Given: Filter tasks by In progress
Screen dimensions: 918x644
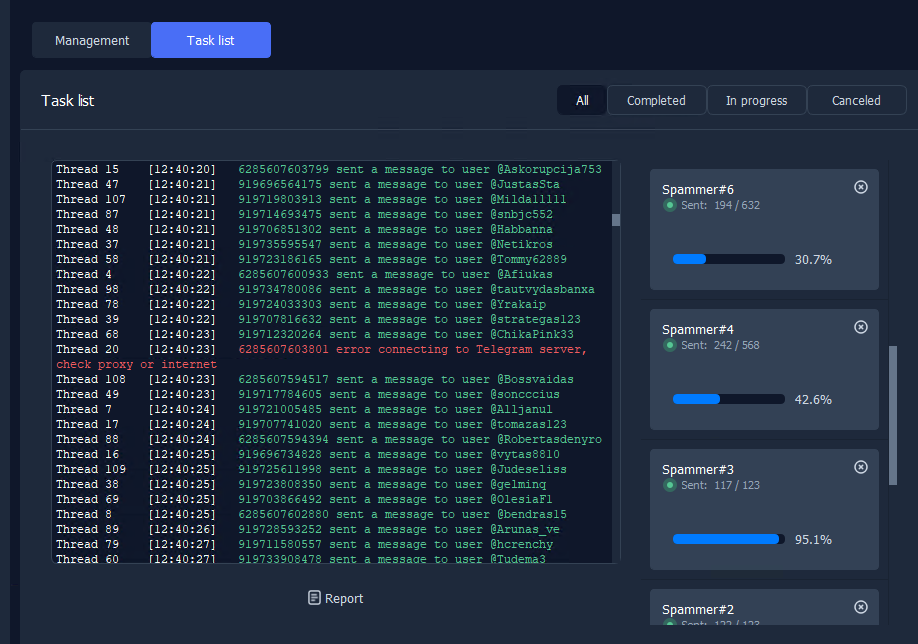Looking at the screenshot, I should [x=756, y=101].
